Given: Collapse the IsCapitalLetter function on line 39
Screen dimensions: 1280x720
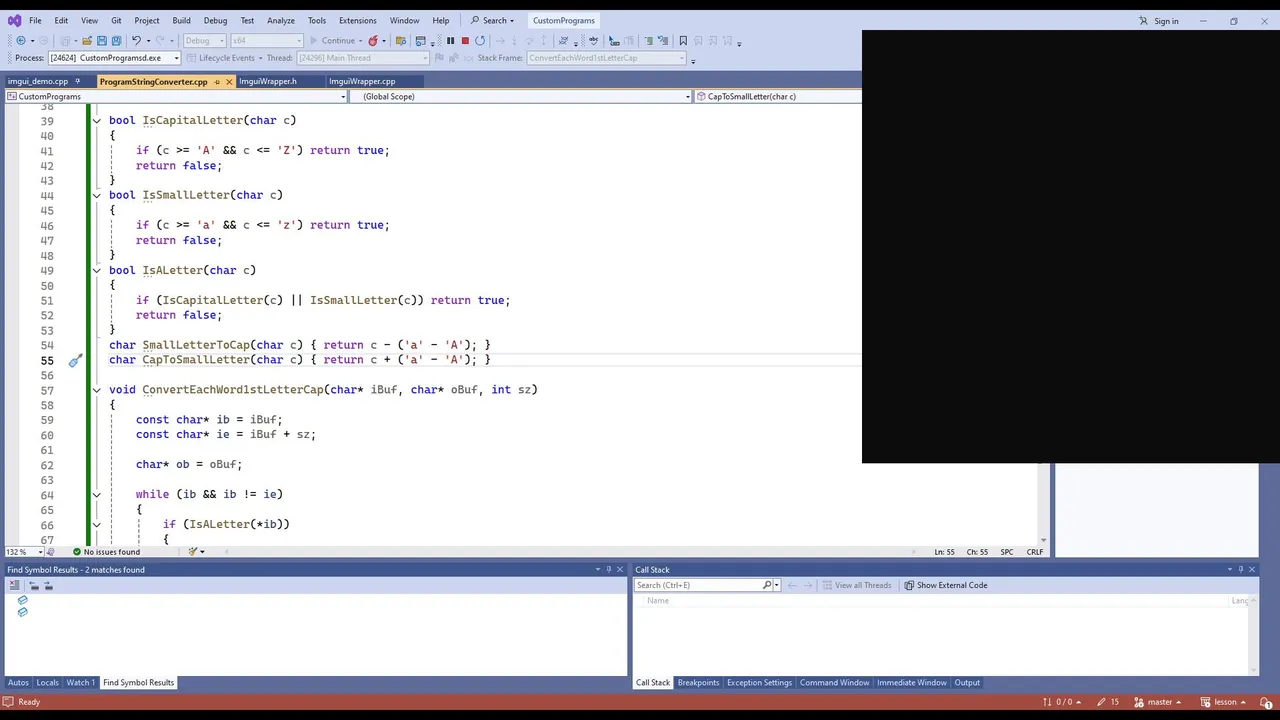Looking at the screenshot, I should coord(96,120).
